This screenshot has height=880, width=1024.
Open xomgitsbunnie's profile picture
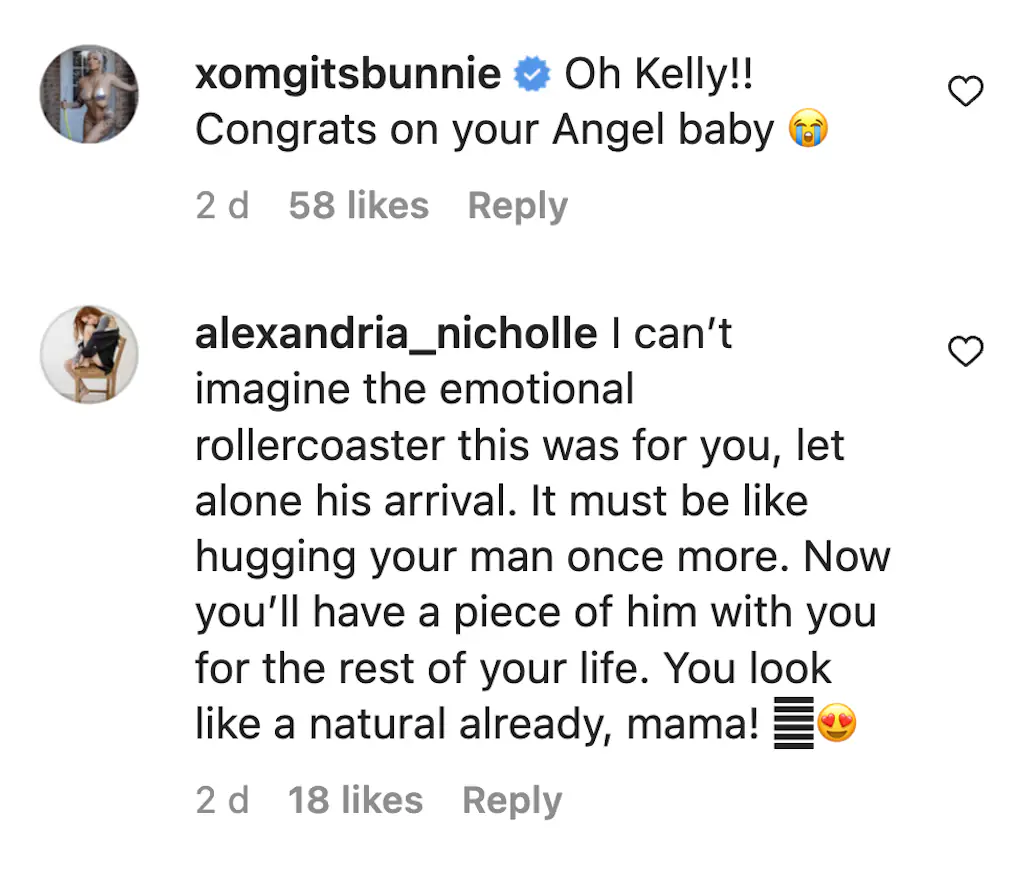89,94
